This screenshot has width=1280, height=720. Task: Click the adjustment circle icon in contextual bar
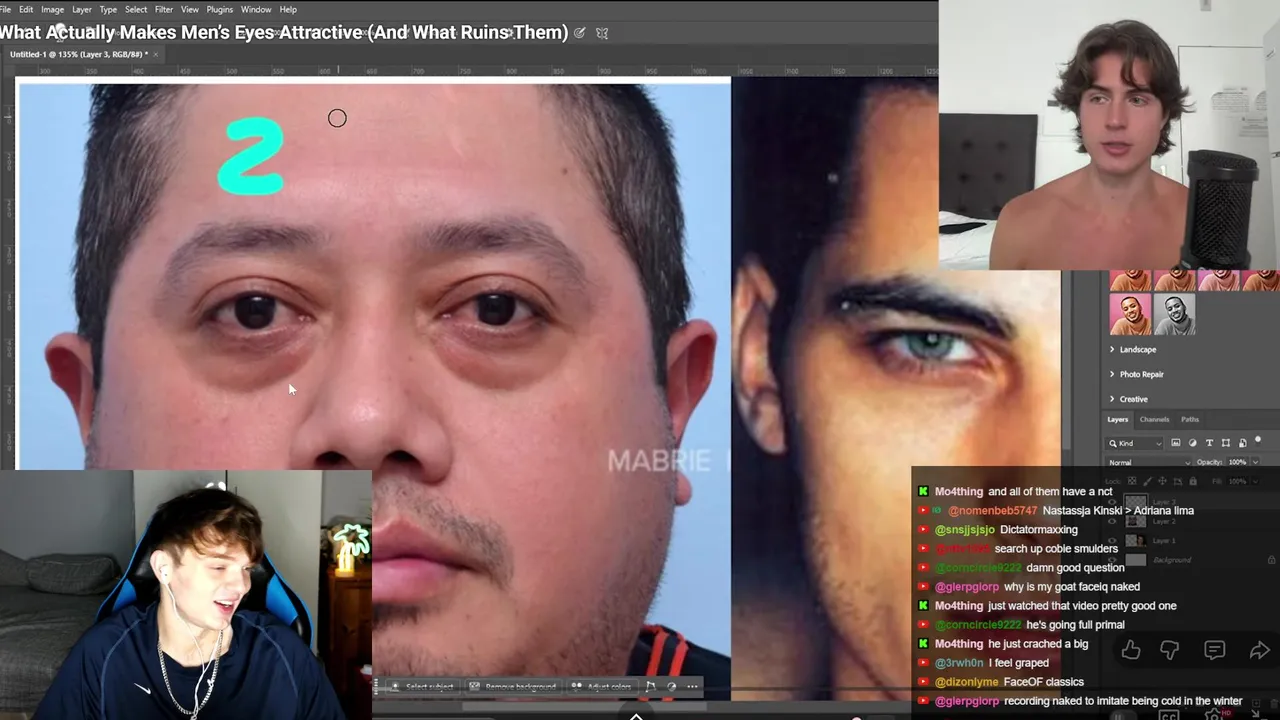pyautogui.click(x=672, y=687)
